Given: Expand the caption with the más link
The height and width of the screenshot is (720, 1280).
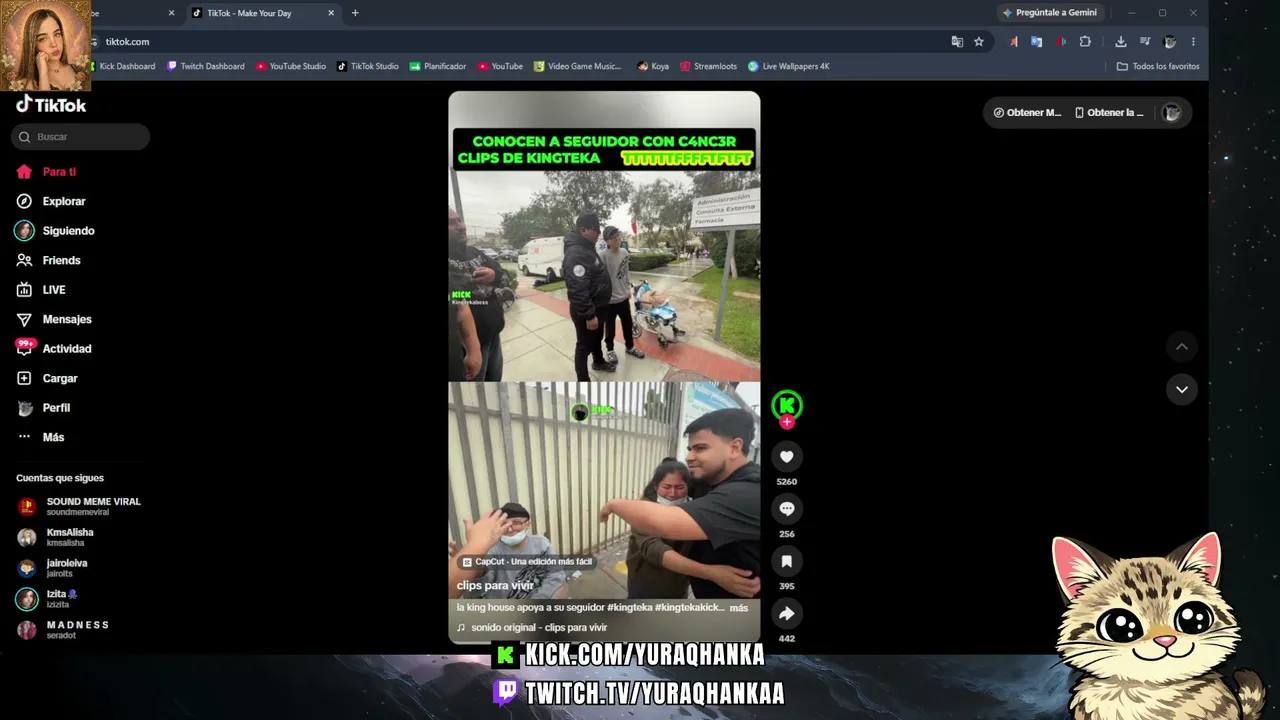Looking at the screenshot, I should [x=739, y=608].
